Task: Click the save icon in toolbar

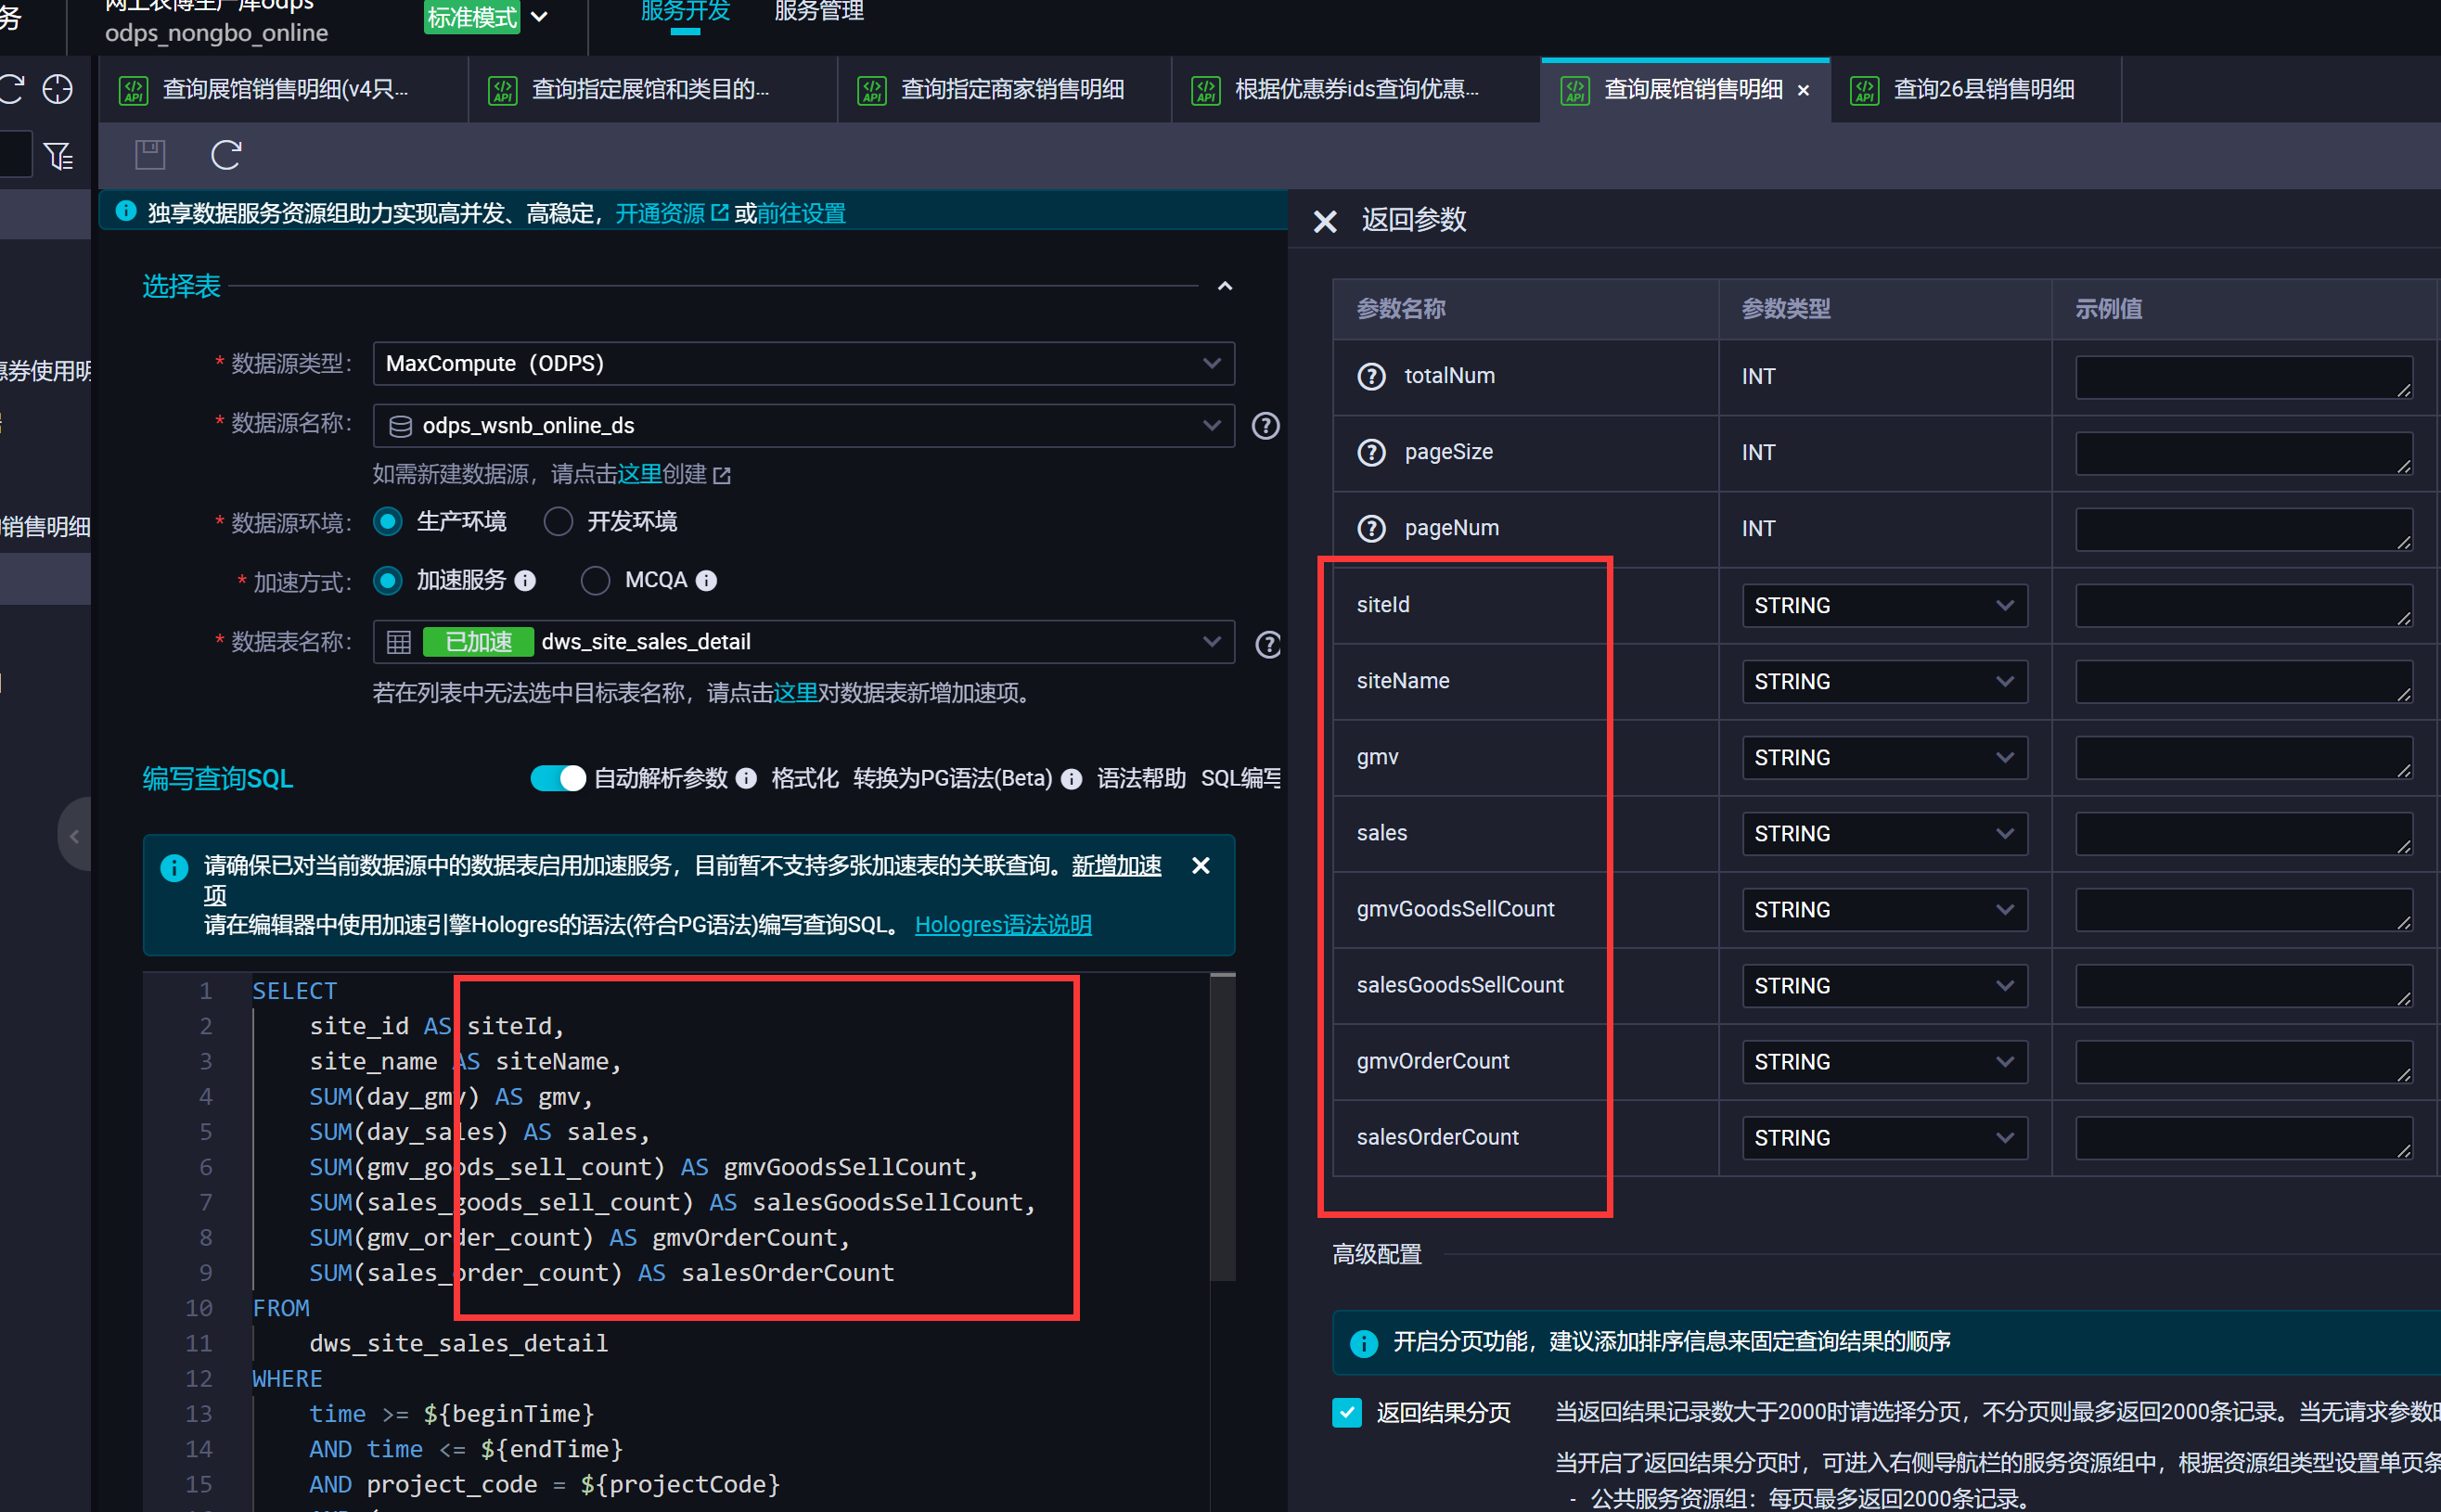Action: pos(150,155)
